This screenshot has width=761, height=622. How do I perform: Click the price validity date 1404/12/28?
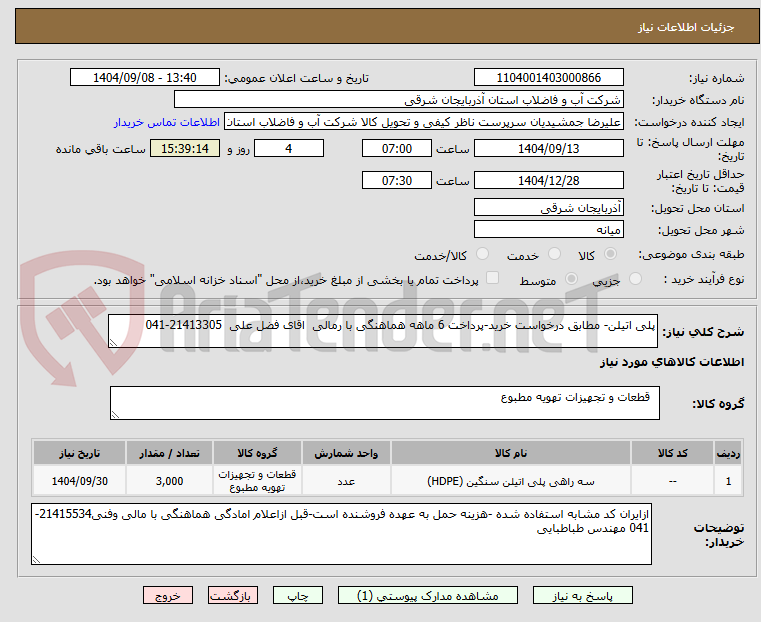pos(548,180)
